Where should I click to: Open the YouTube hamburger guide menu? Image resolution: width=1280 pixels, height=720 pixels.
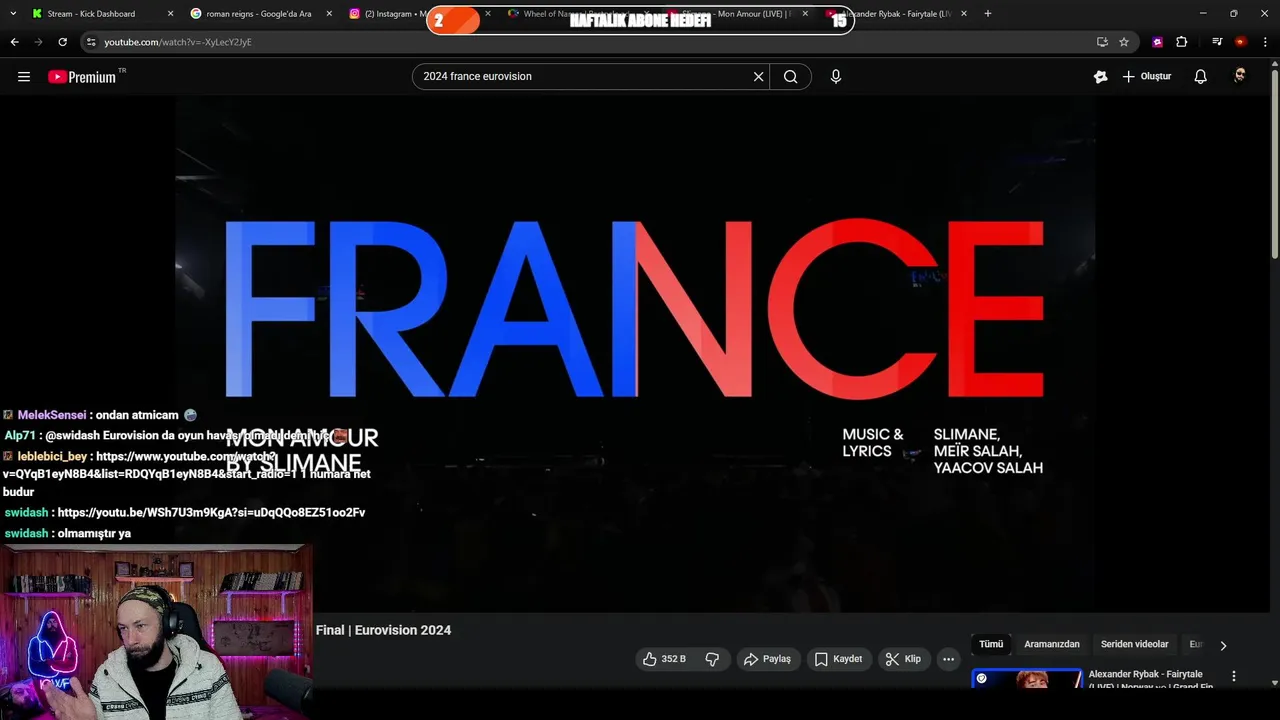(24, 77)
